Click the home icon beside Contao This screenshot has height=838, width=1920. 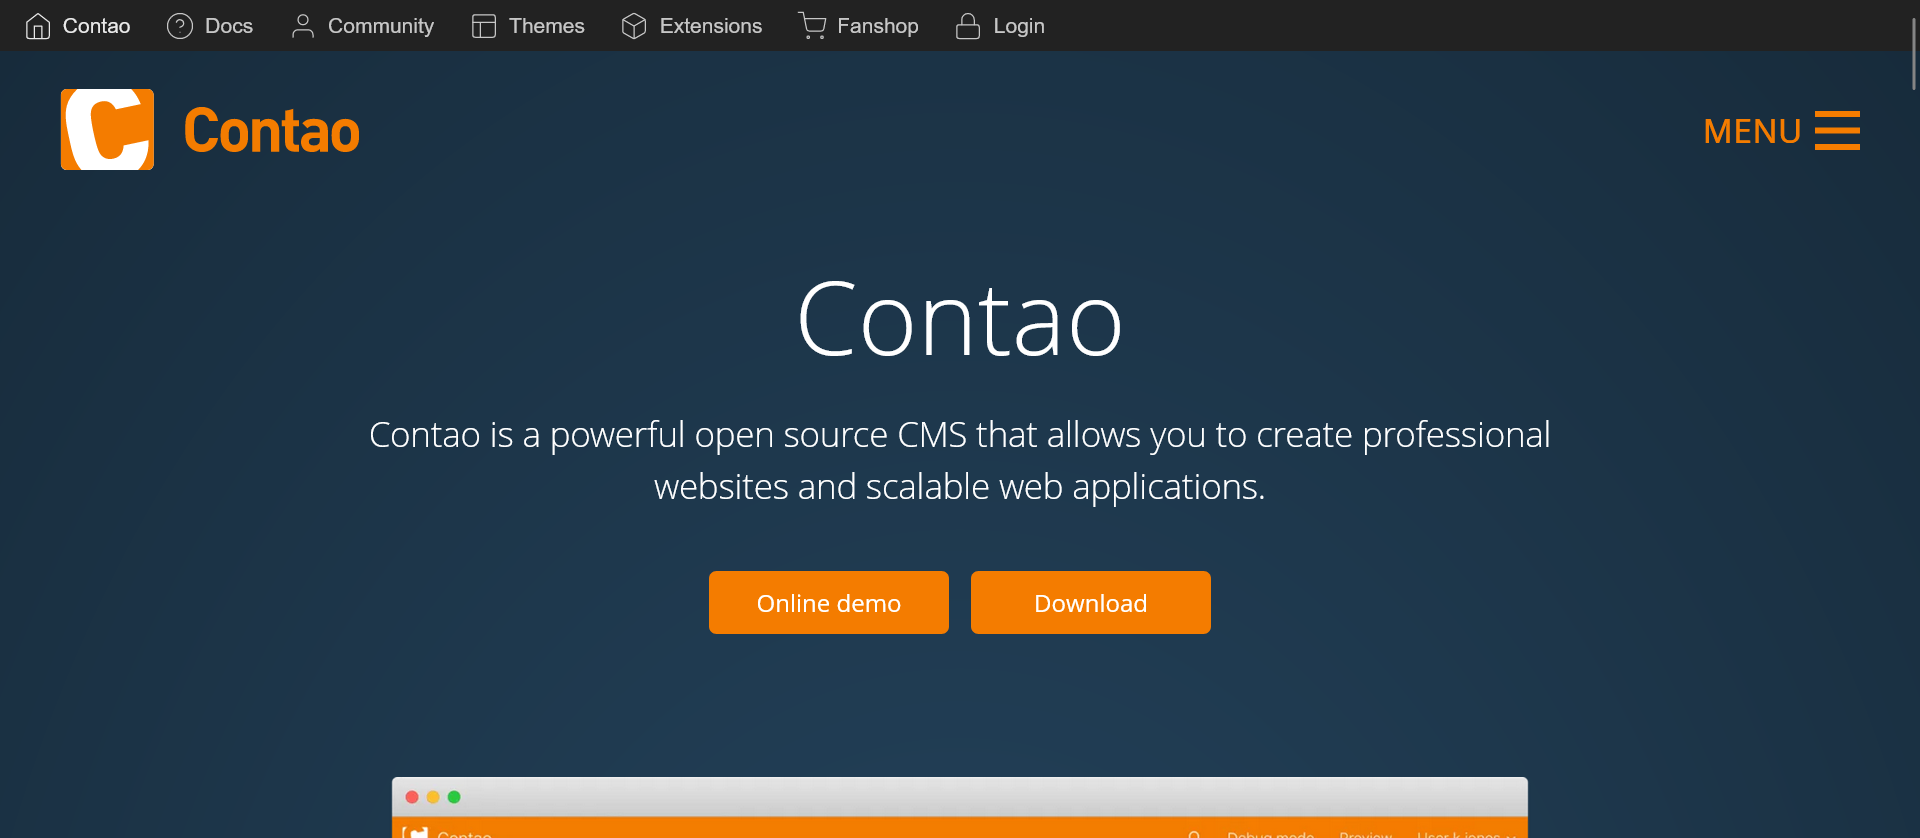pyautogui.click(x=38, y=26)
